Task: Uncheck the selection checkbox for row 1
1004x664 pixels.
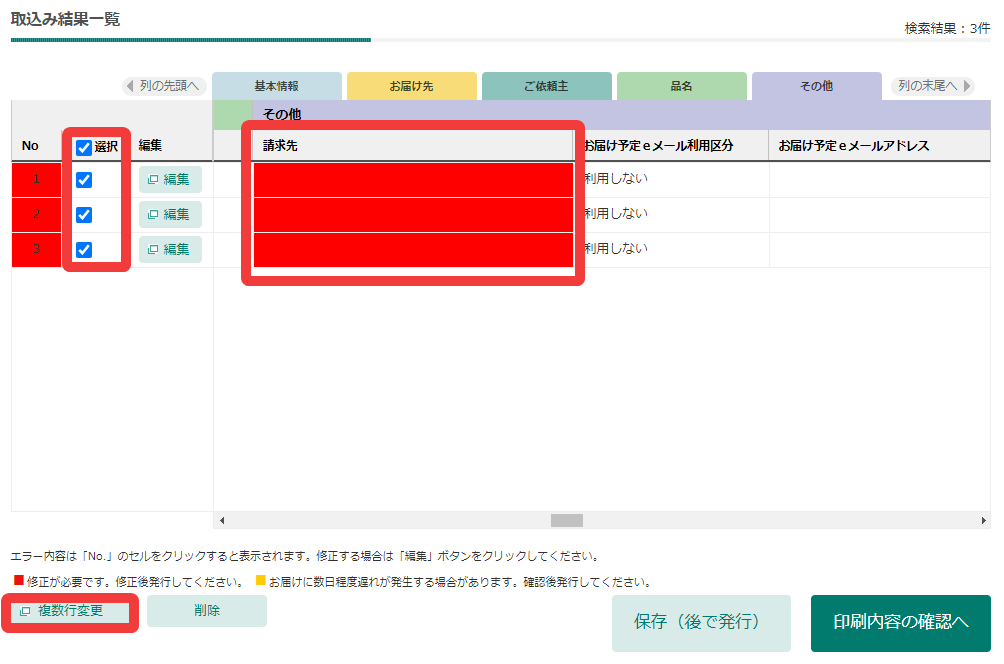Action: (84, 180)
